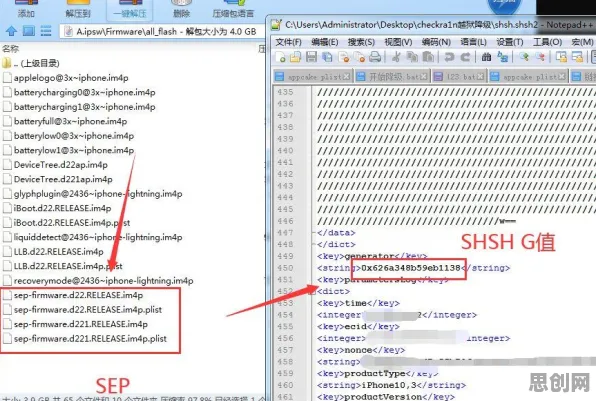Click the 添加 add button in archiver
The height and width of the screenshot is (401, 596).
(26, 9)
